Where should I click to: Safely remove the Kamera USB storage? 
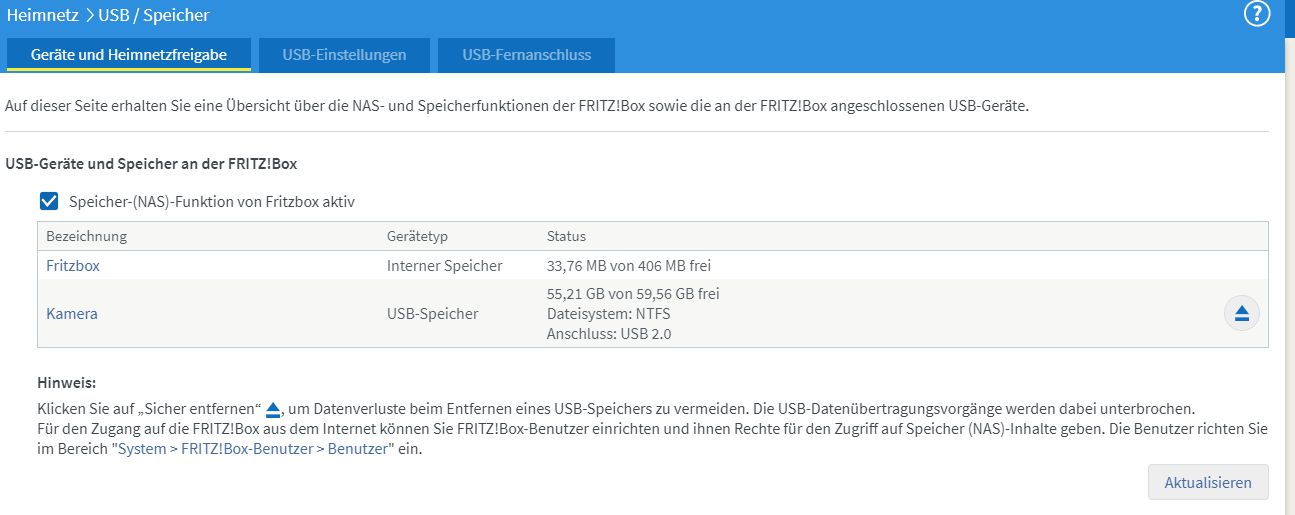pyautogui.click(x=1241, y=314)
